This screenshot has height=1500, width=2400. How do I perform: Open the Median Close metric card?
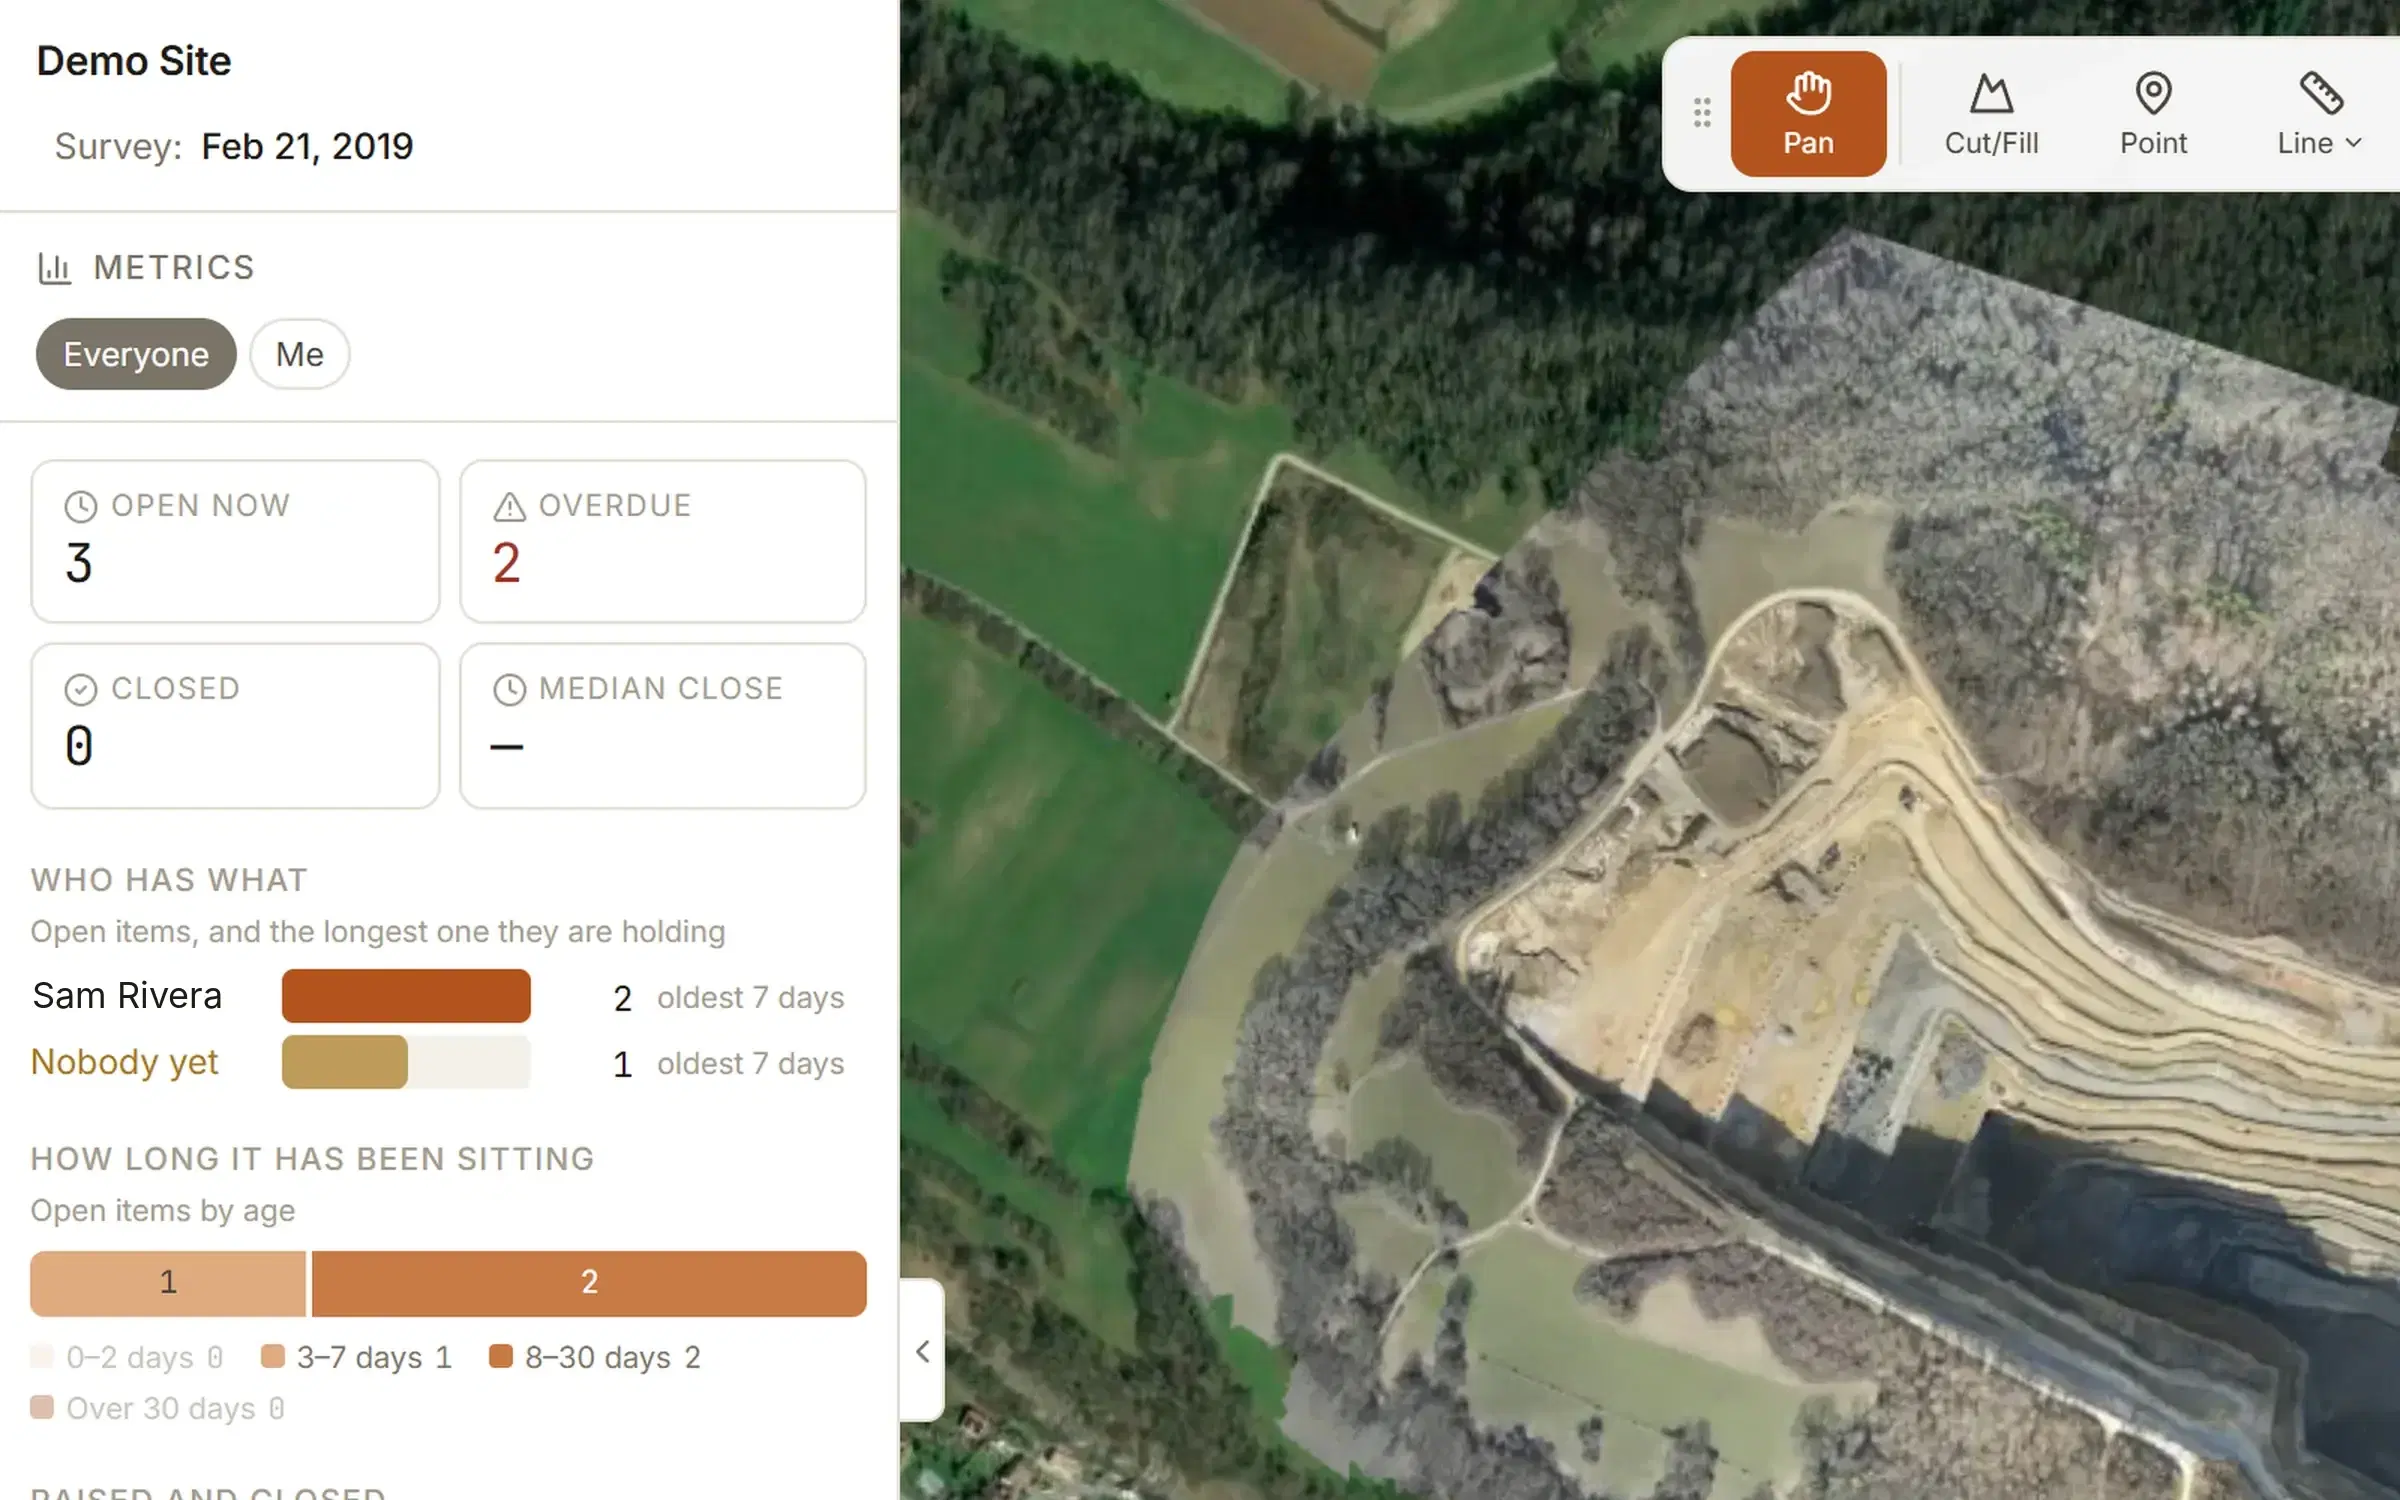coord(663,726)
